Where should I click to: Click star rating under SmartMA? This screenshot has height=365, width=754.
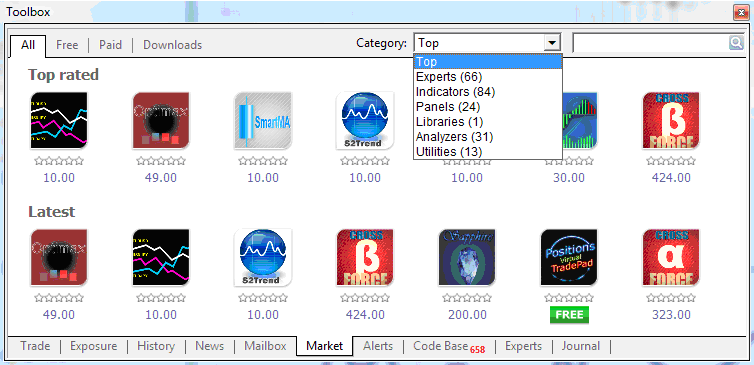(x=263, y=161)
